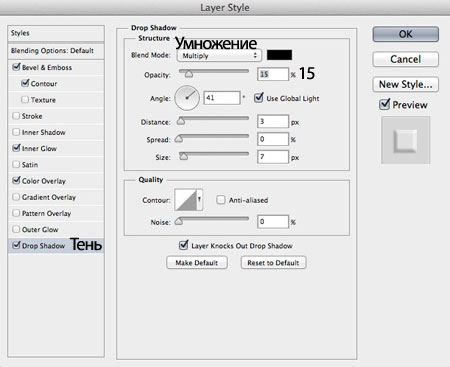This screenshot has height=367, width=450.
Task: Uncheck the Drop Shadow checkbox
Action: pos(16,245)
